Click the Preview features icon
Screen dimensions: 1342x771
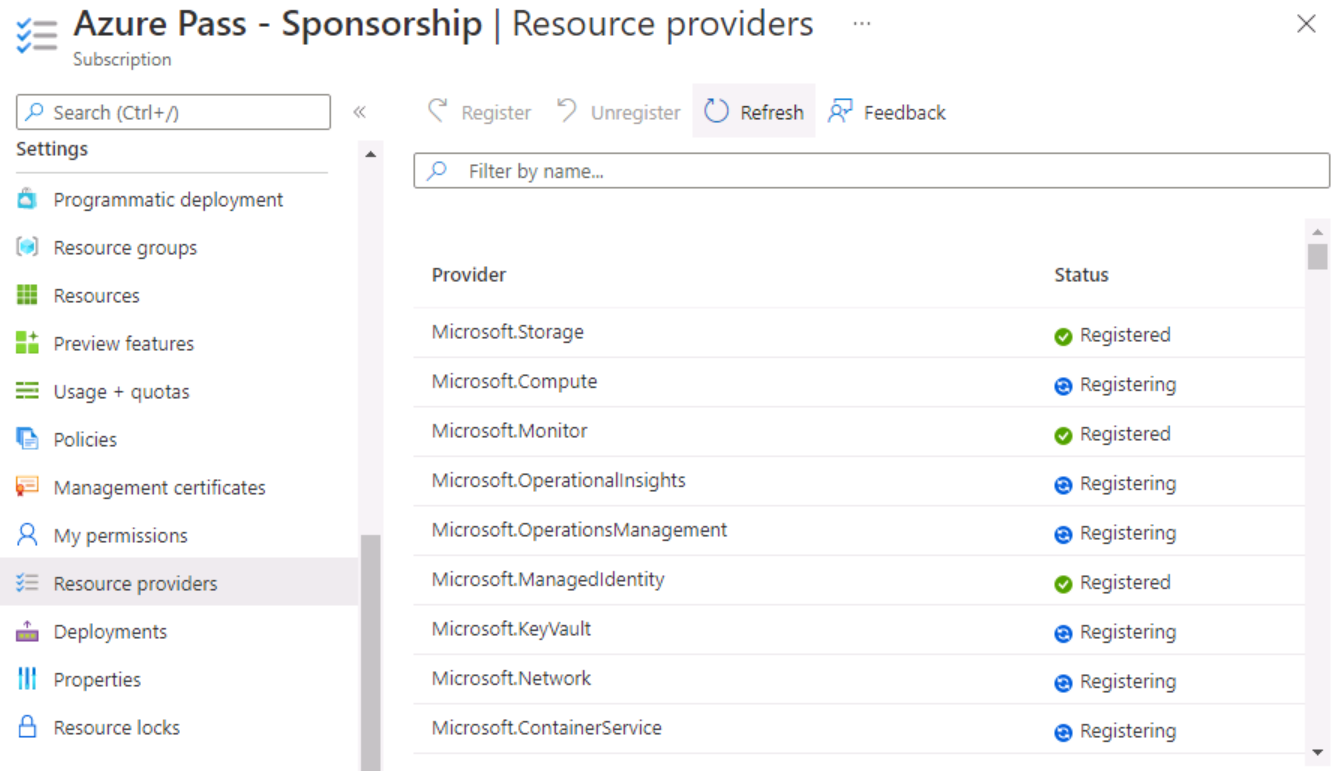28,344
